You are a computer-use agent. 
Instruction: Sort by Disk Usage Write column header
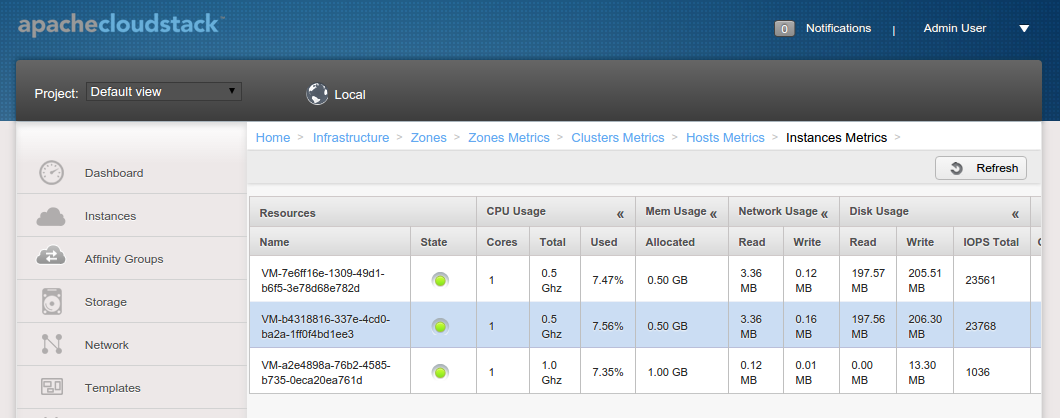tap(925, 241)
